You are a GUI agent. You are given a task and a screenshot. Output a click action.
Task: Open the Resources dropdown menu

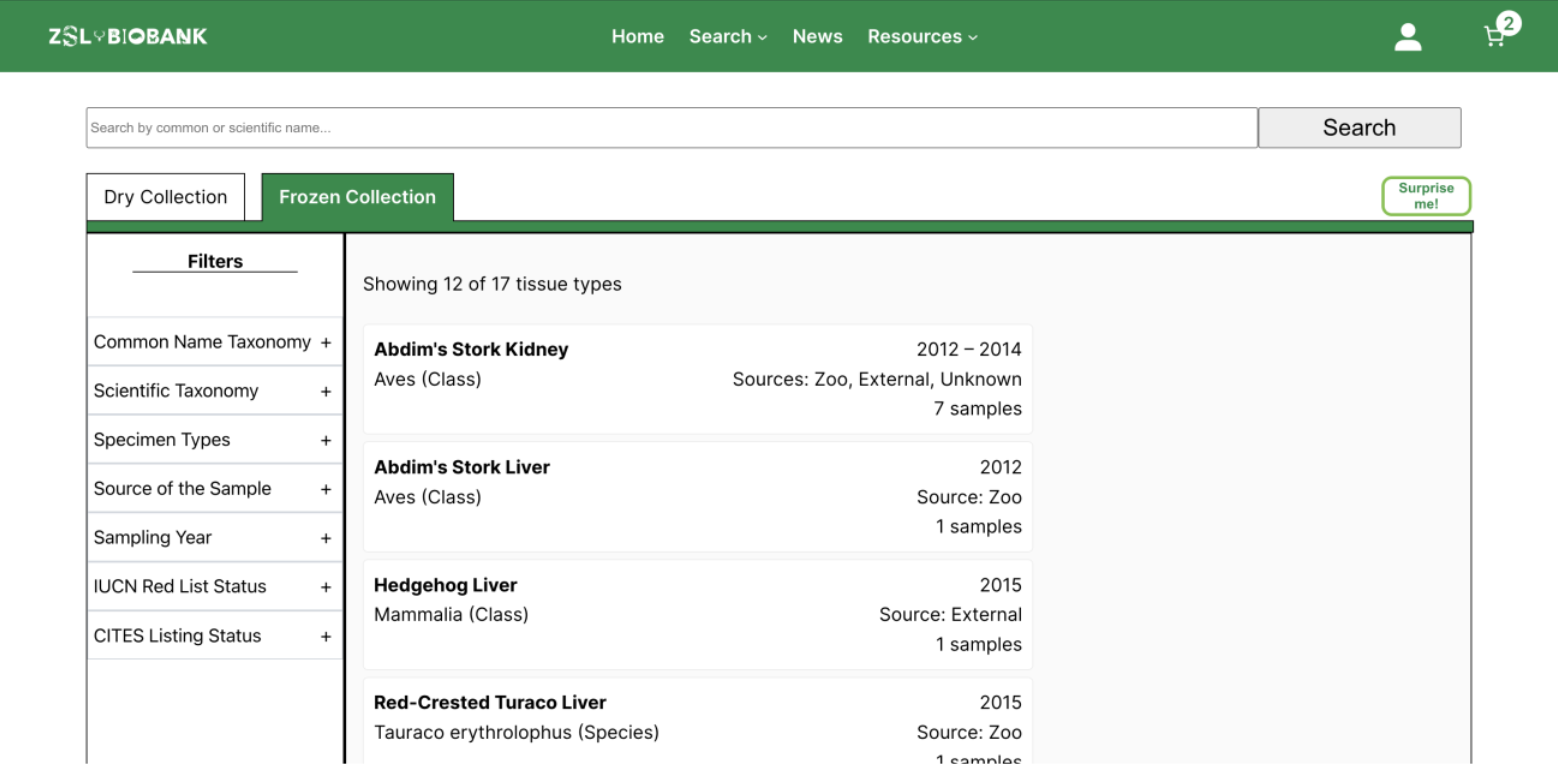click(x=922, y=36)
